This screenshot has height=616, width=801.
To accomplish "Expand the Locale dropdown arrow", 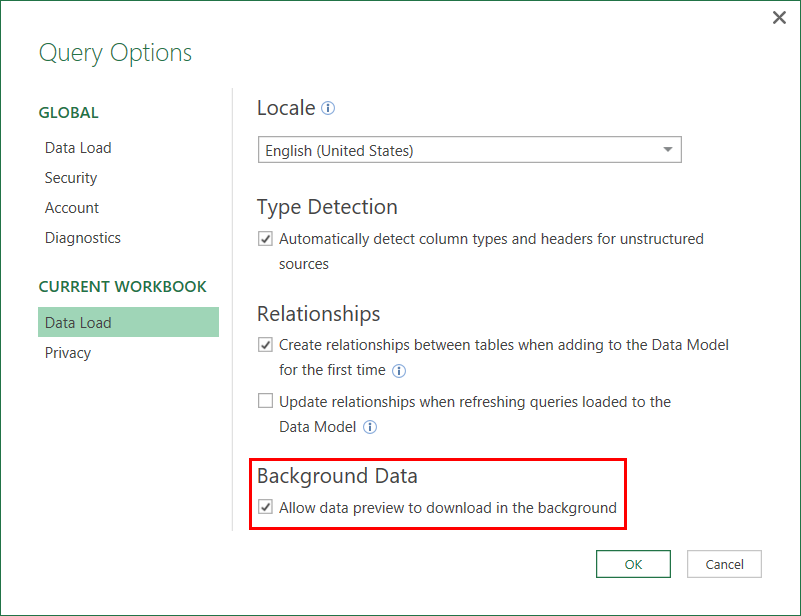I will tap(668, 151).
